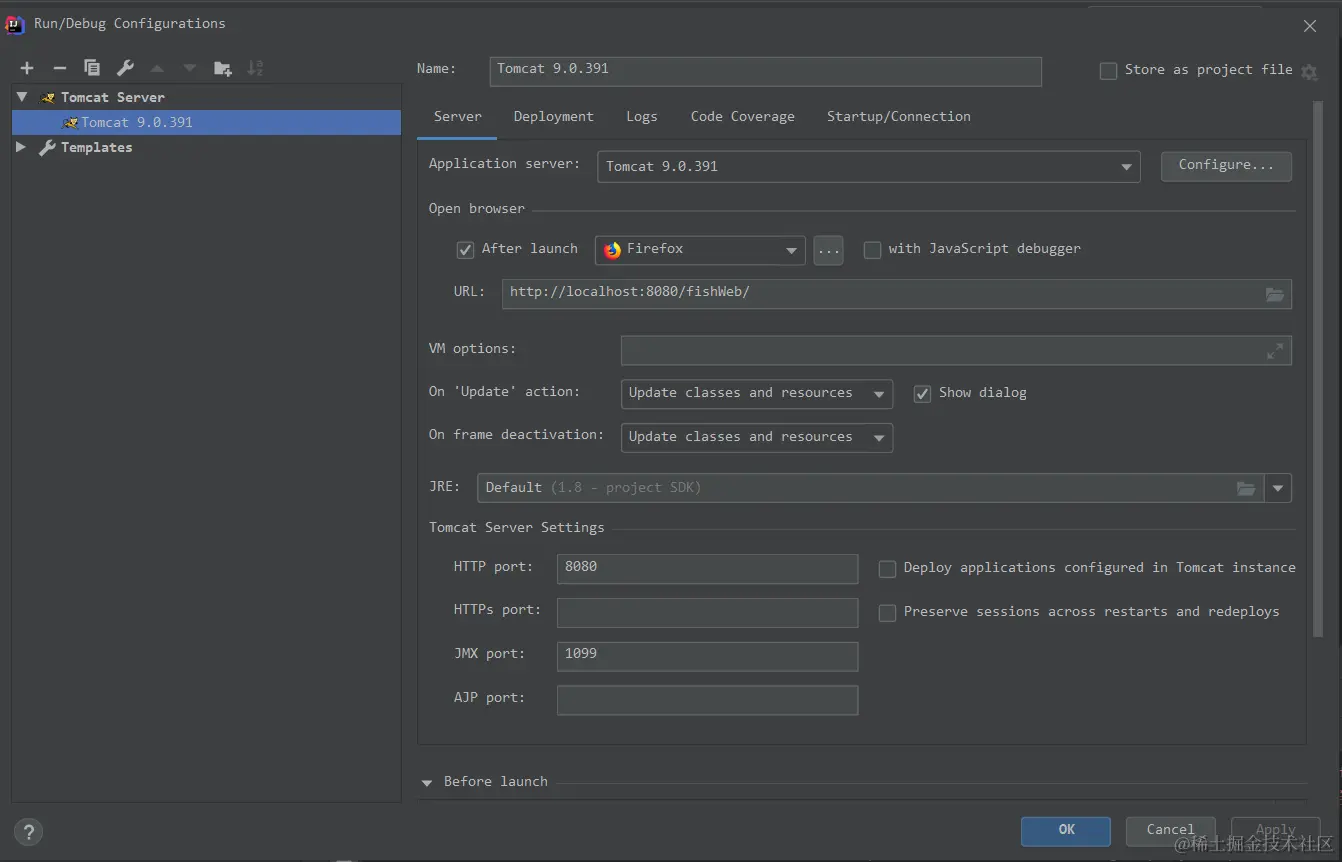Click Name input field
The width and height of the screenshot is (1342, 862).
[x=765, y=70]
